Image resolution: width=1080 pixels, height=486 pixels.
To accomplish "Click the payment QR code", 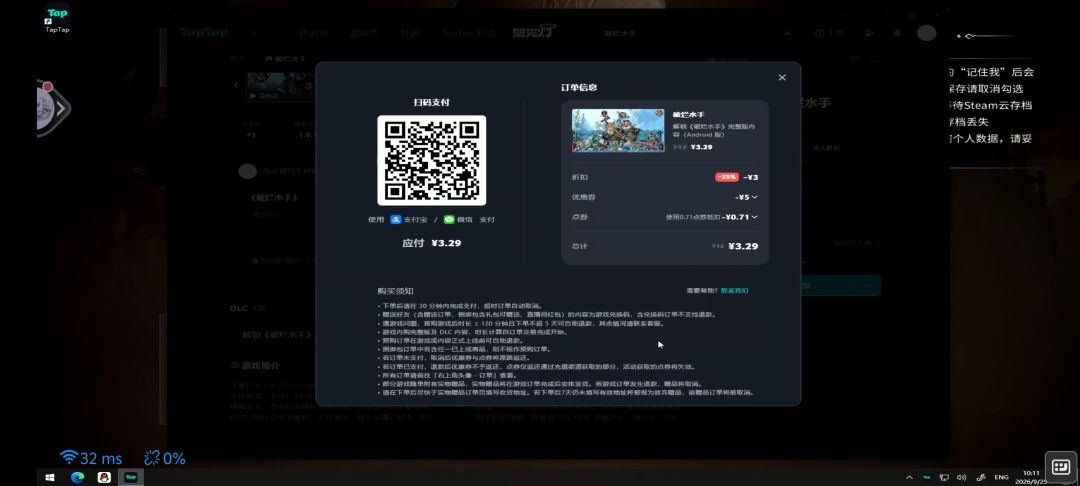I will point(432,160).
